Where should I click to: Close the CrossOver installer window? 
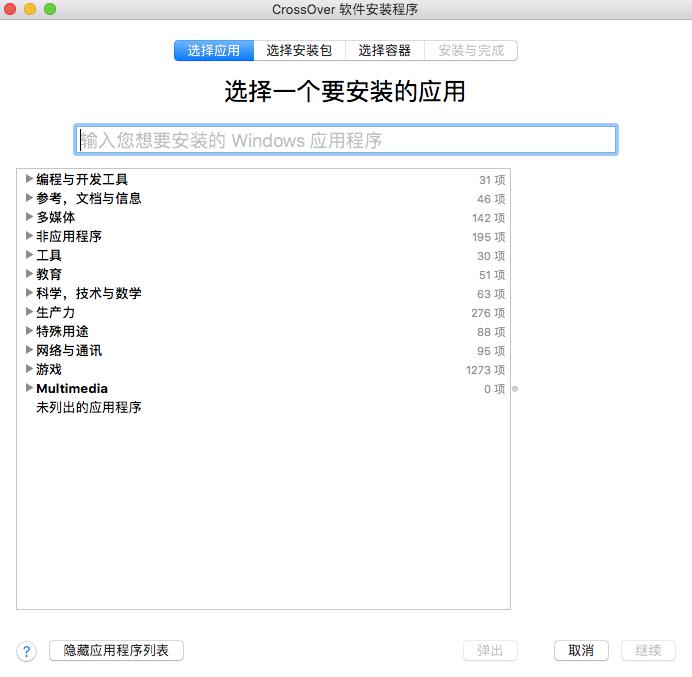coord(9,9)
